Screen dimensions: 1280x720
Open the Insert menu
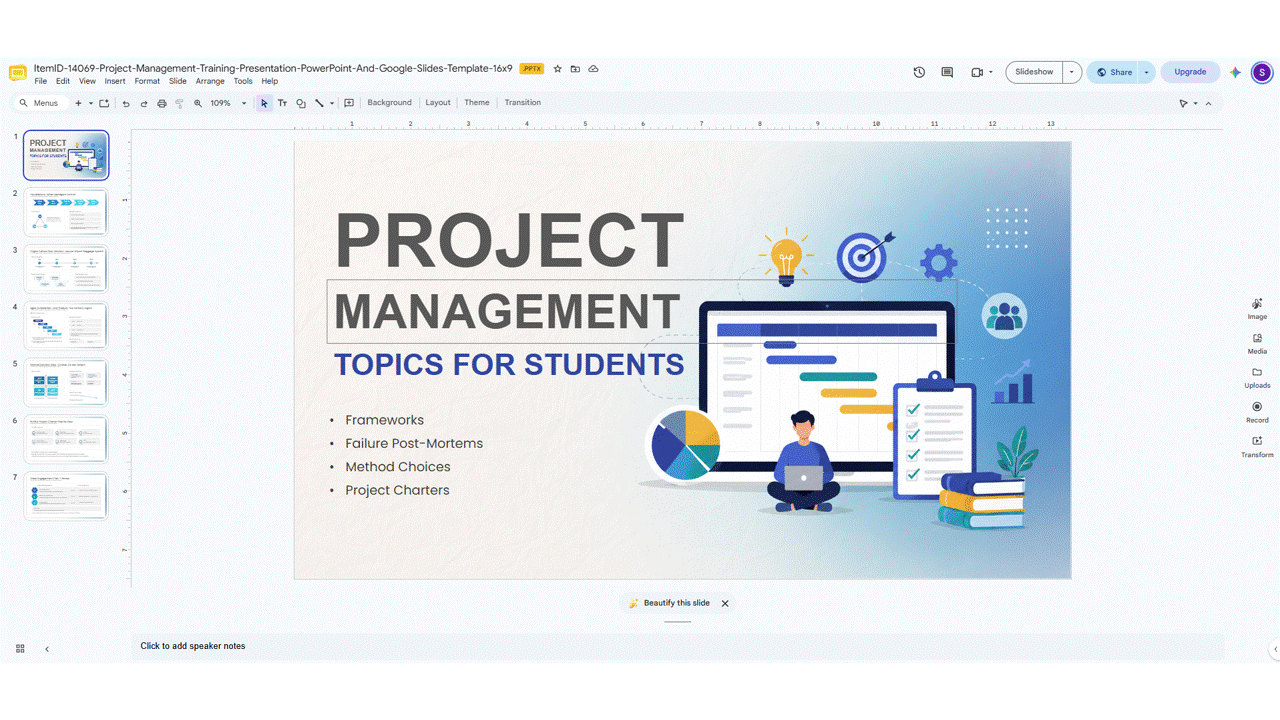(x=115, y=81)
